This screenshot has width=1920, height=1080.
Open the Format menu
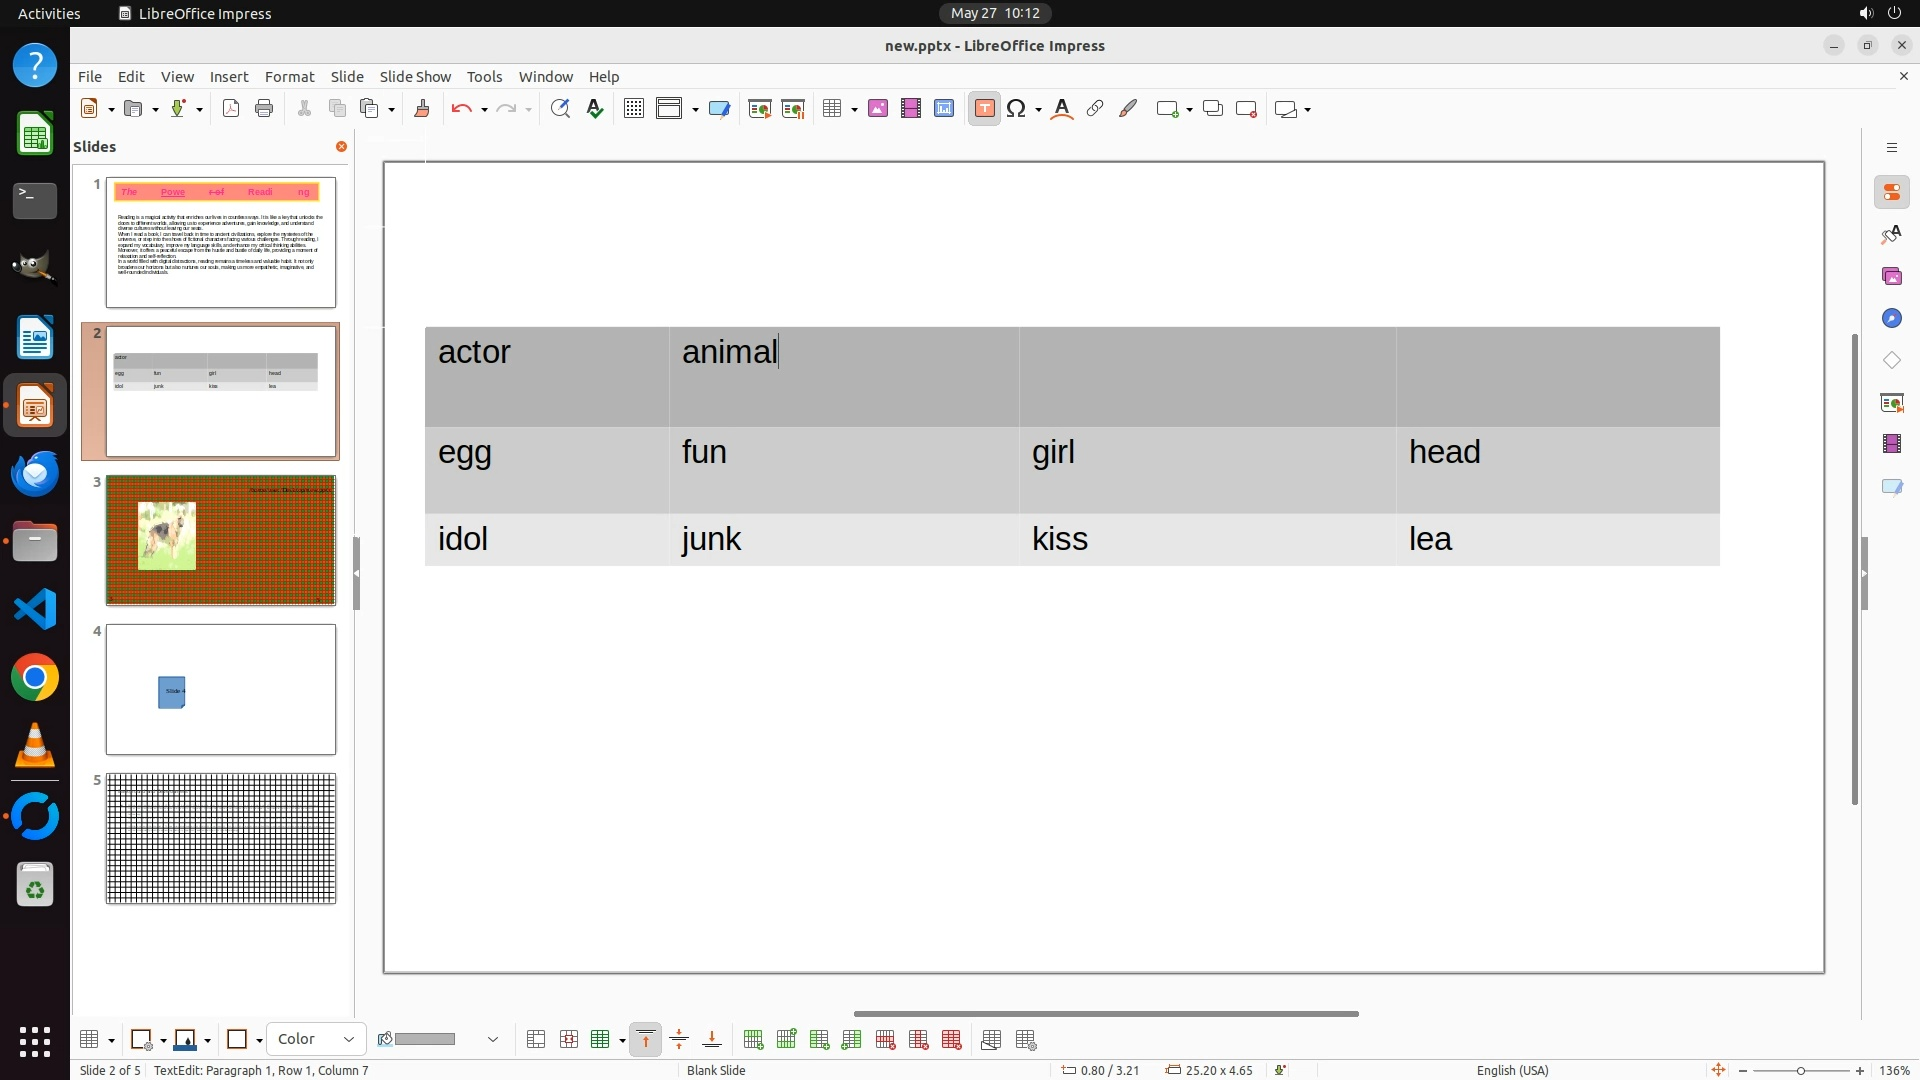click(x=289, y=76)
